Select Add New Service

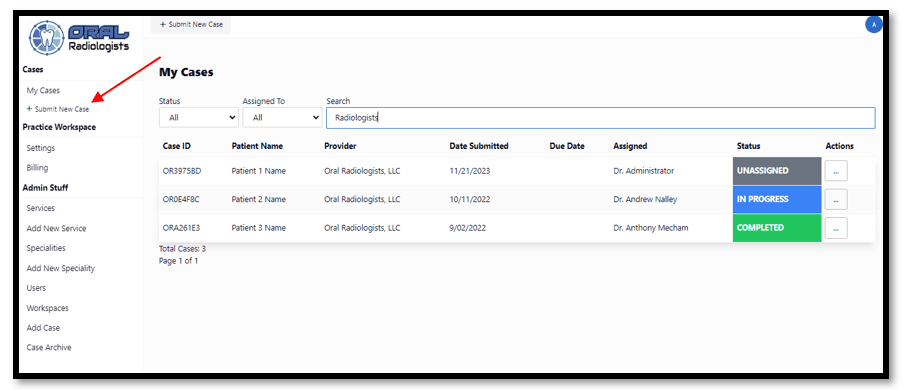[57, 228]
